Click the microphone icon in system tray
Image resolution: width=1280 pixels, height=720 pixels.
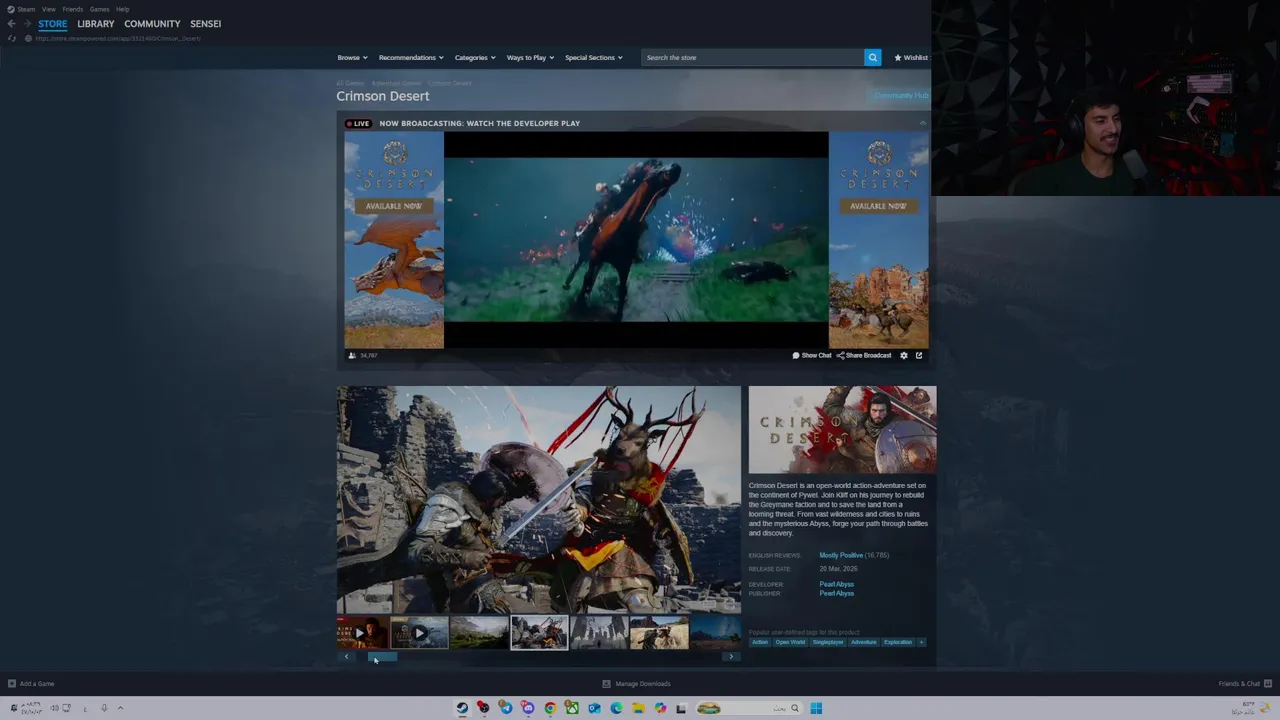(x=104, y=708)
